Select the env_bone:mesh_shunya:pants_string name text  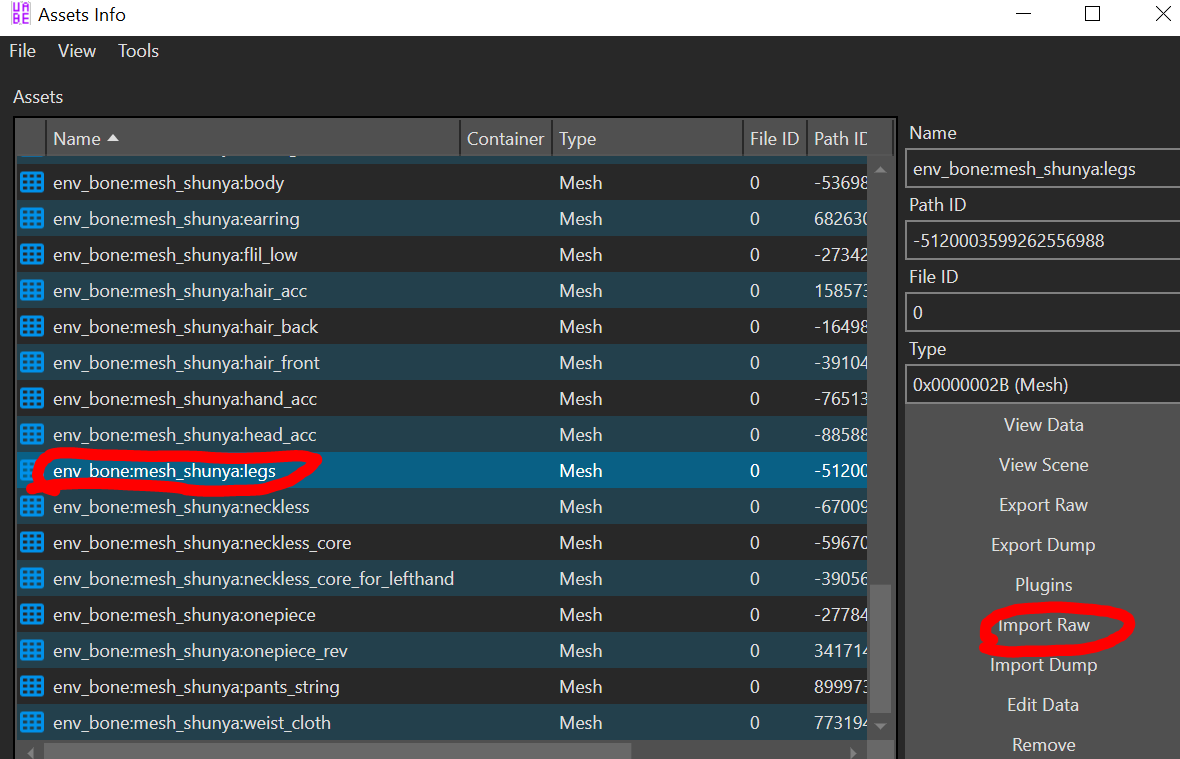click(x=196, y=688)
